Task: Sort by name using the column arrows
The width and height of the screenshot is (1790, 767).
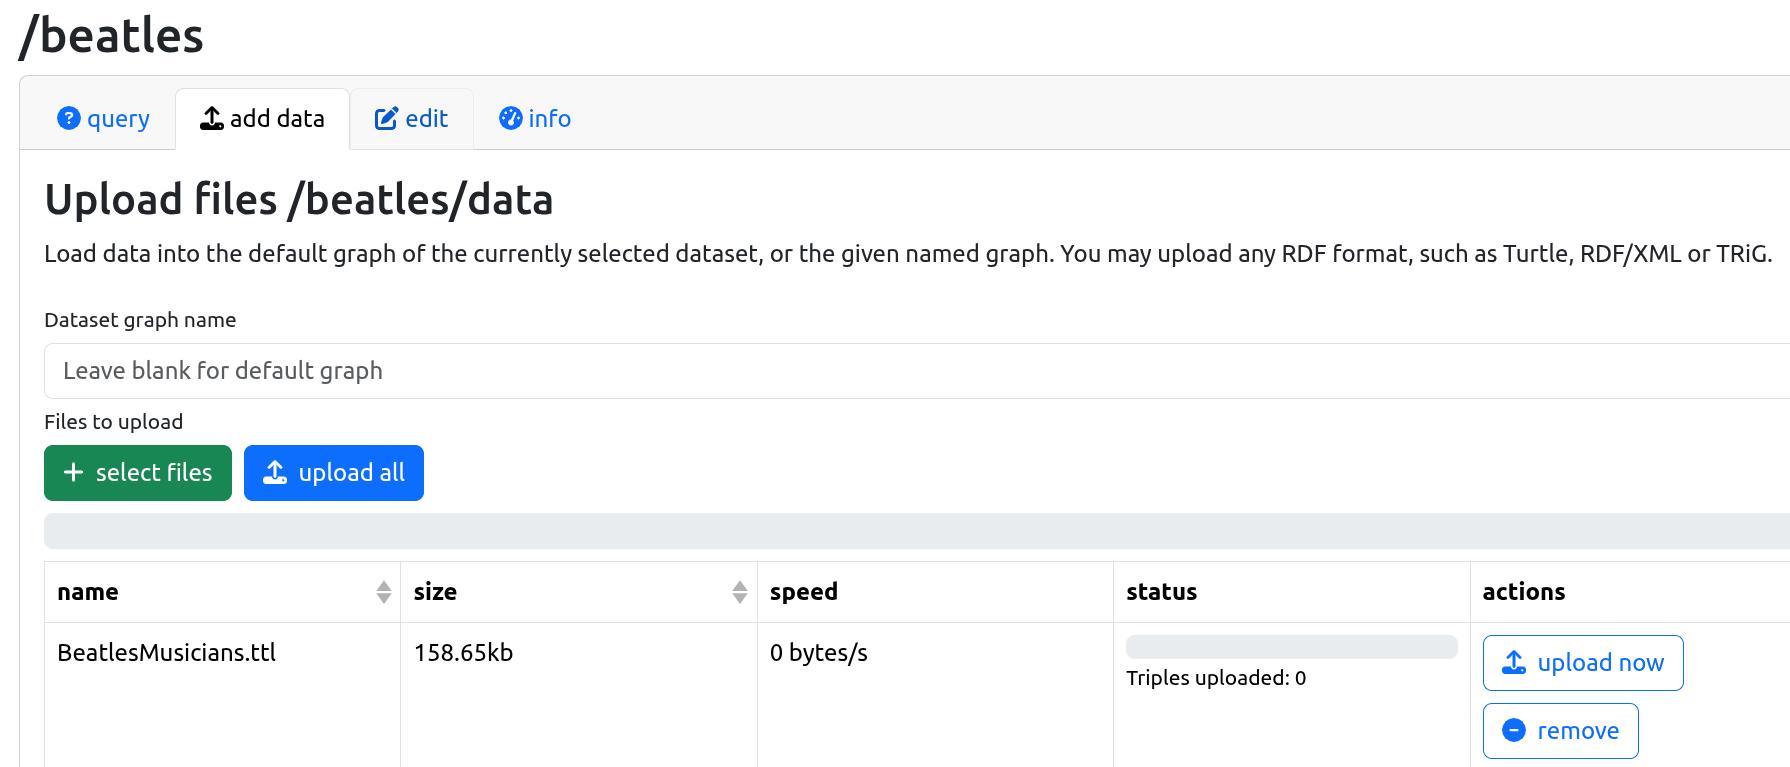Action: 383,592
